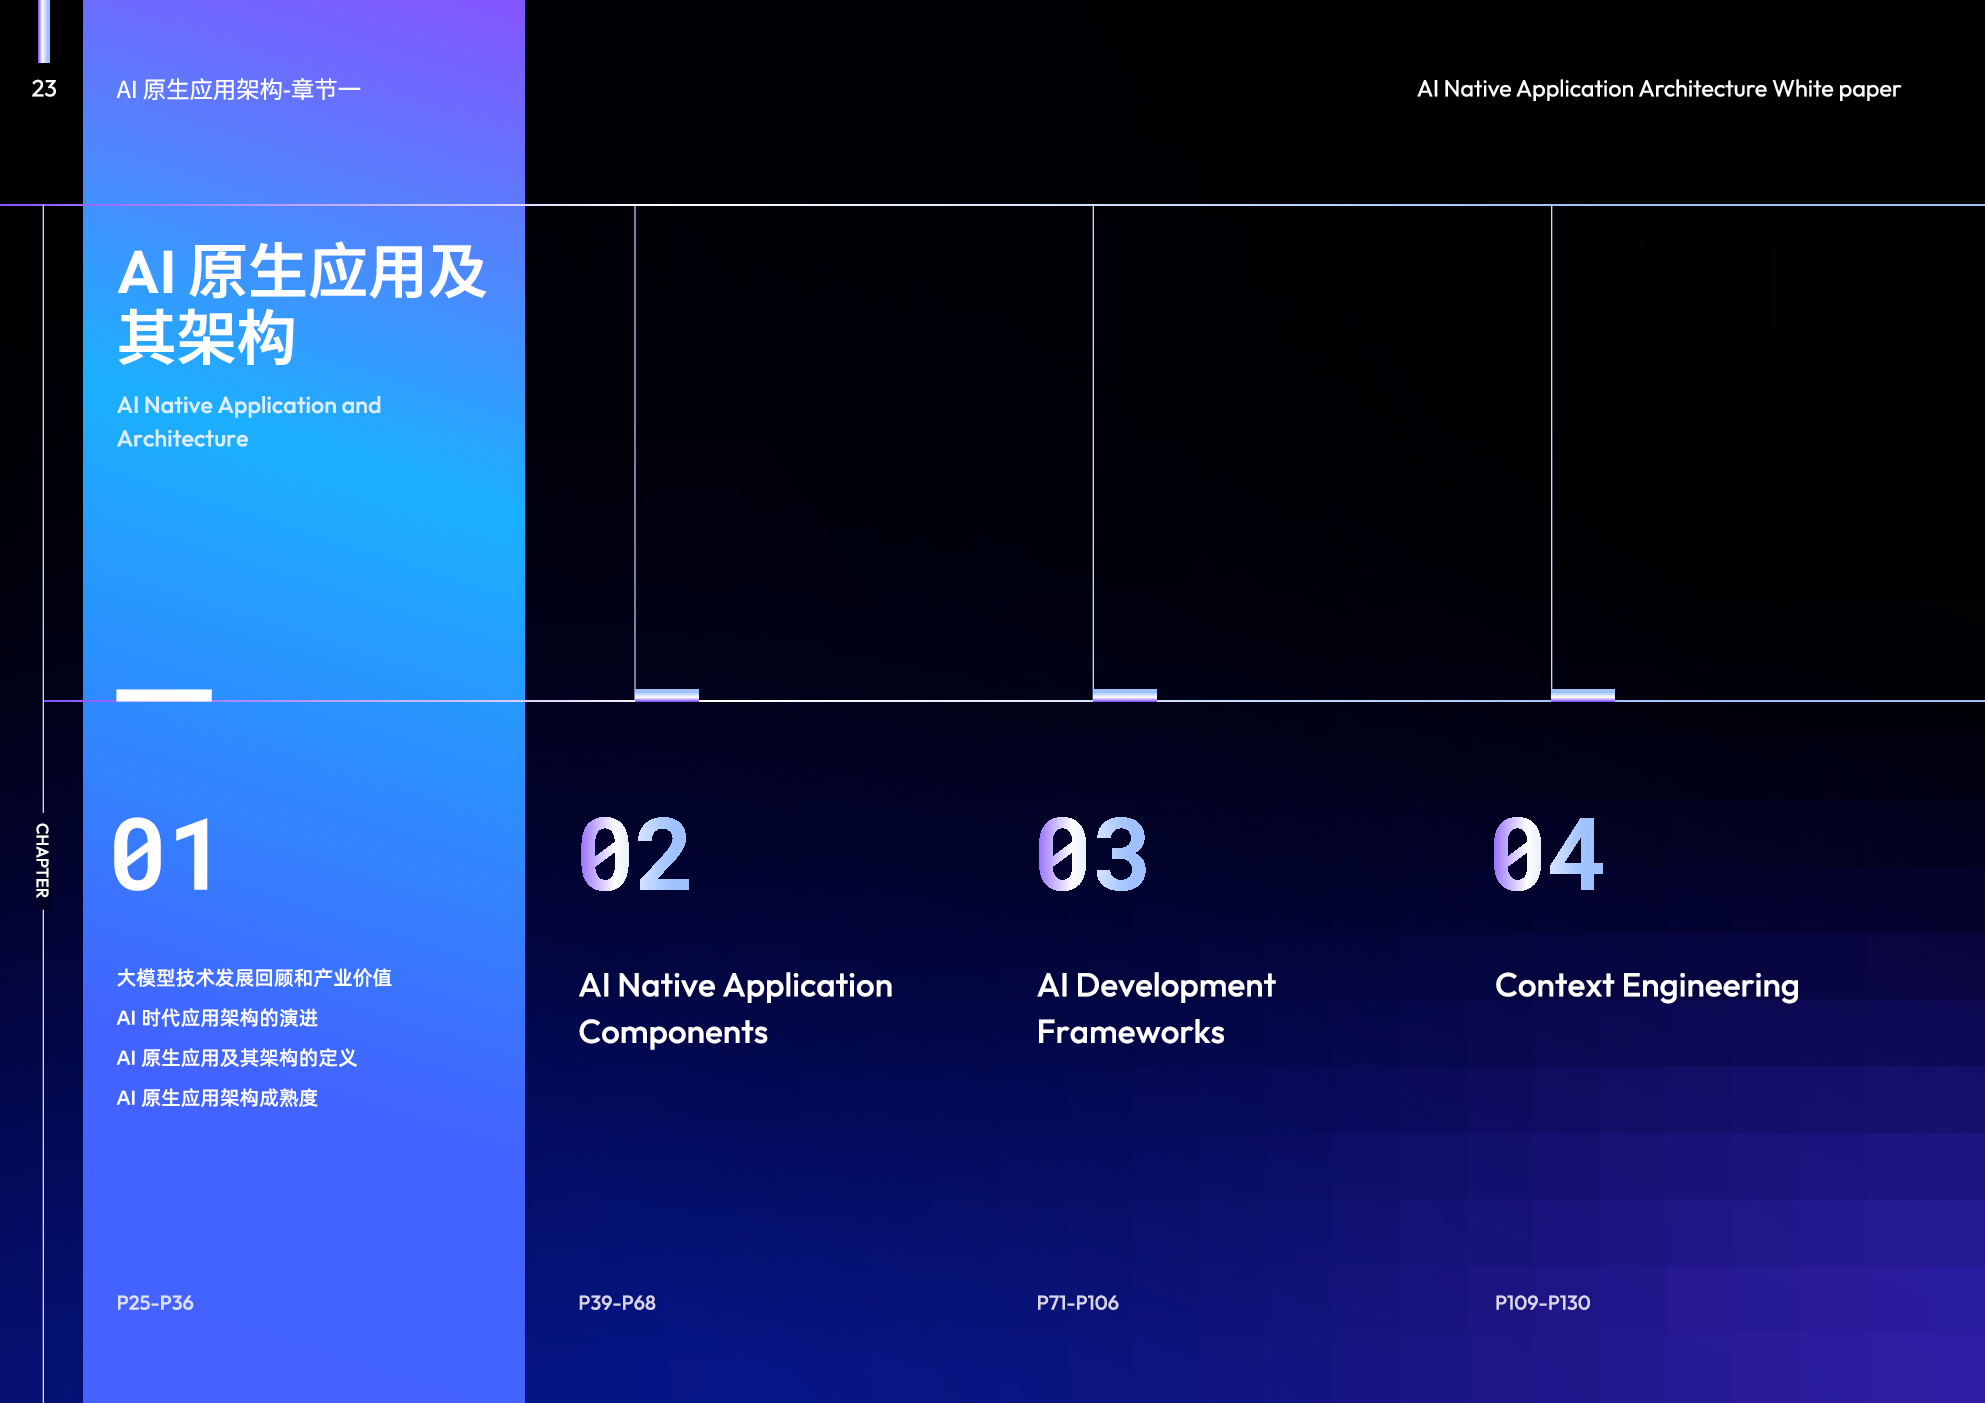Click 'AI 时代应用架构的演进' line
Viewport: 1985px width, 1403px height.
click(217, 1018)
